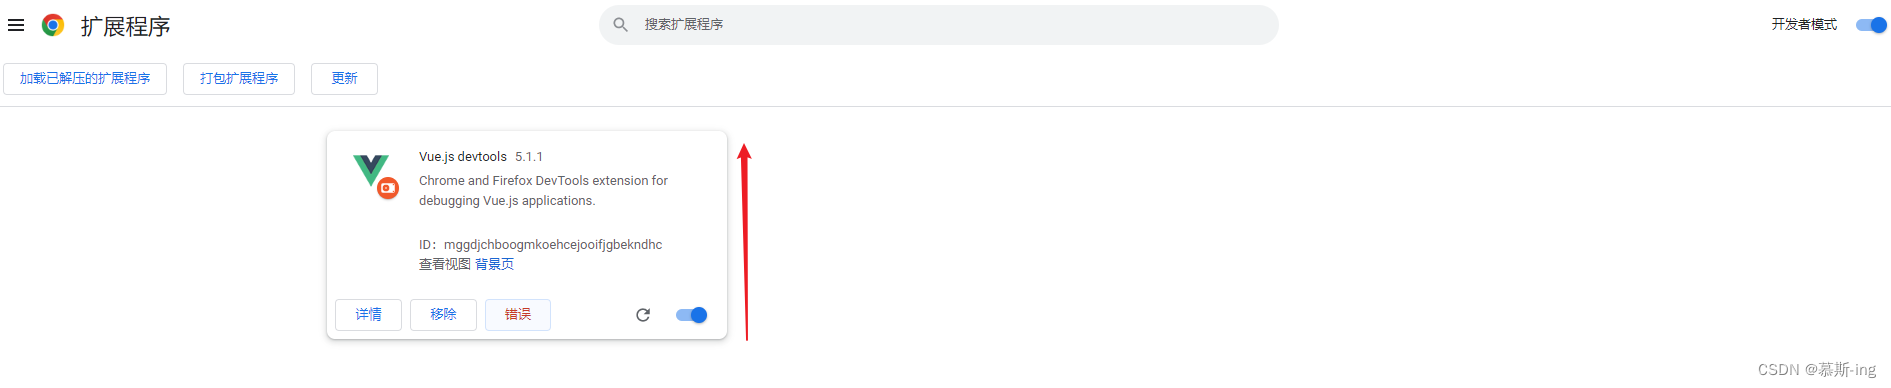Click the 开发者模式 label text

point(1804,25)
